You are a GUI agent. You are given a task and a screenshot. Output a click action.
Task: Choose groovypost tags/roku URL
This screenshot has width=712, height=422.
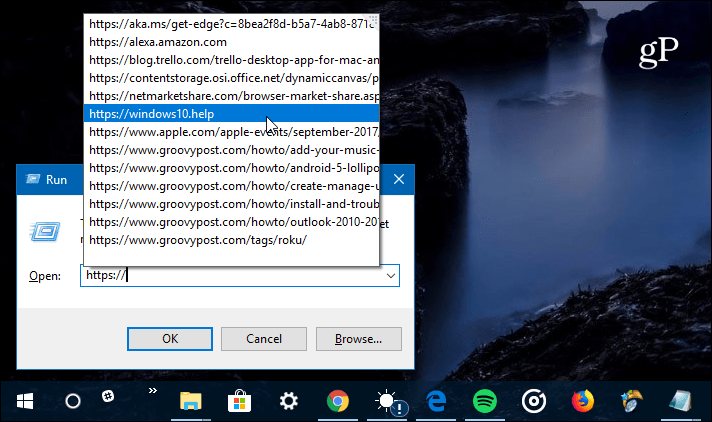[x=231, y=240]
